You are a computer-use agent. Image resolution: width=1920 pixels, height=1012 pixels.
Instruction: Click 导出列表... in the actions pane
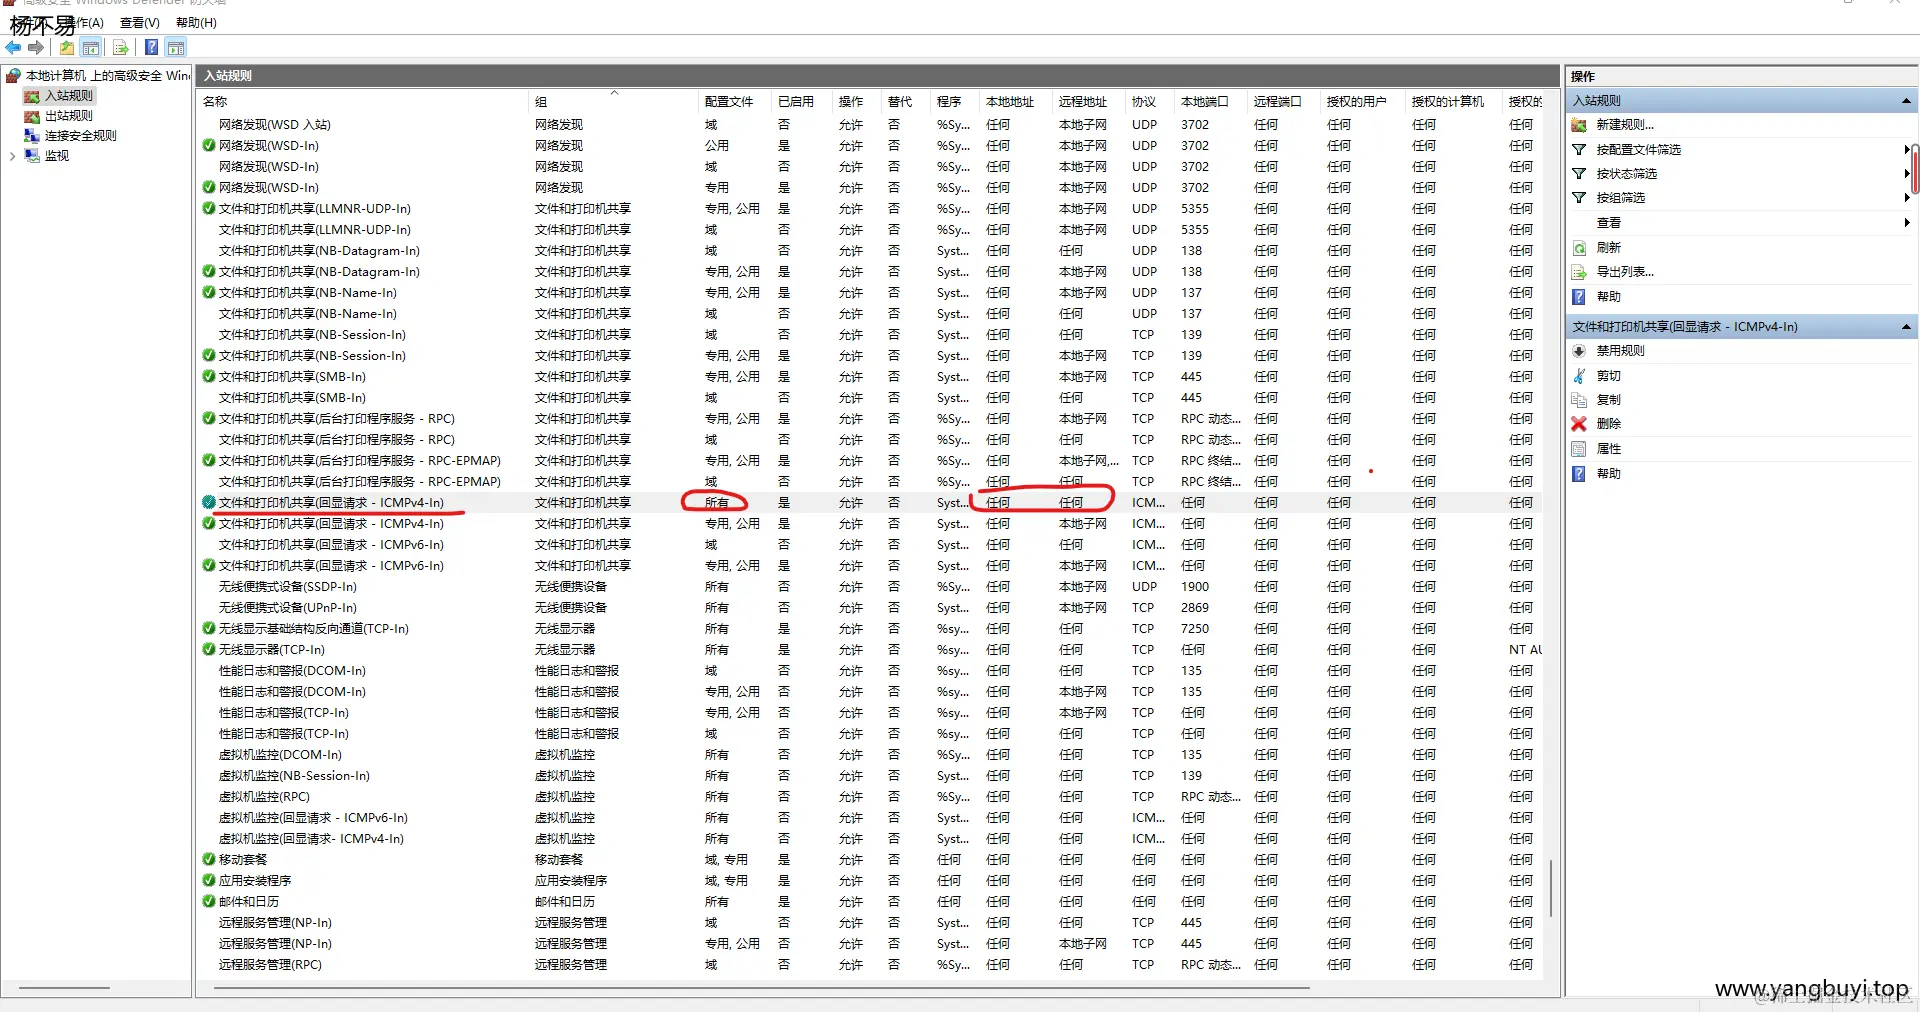[x=1625, y=272]
